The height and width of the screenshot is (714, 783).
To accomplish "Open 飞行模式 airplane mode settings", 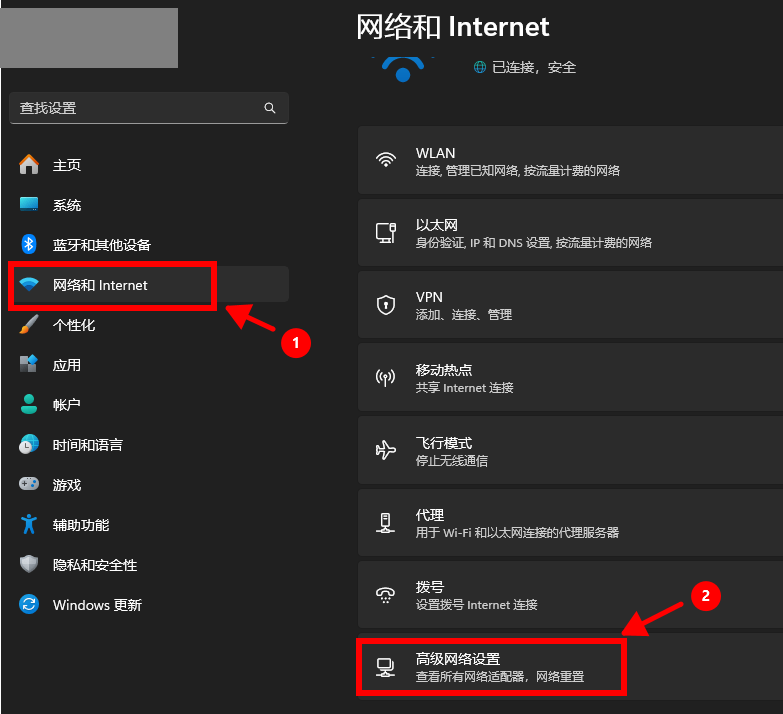I will pos(570,450).
